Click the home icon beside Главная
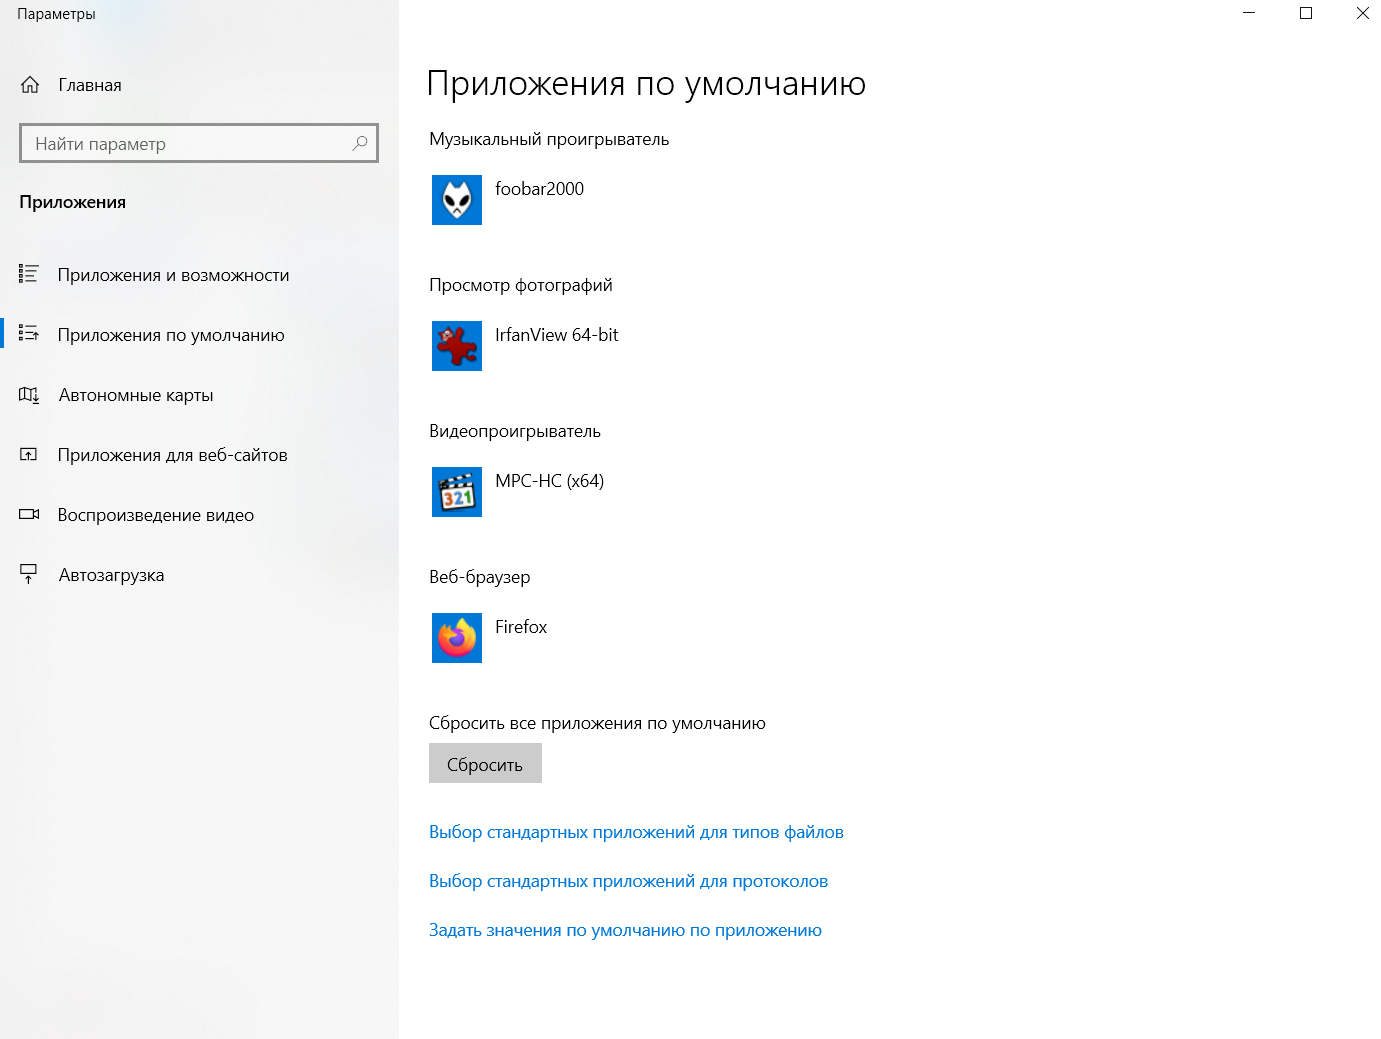This screenshot has height=1039, width=1381. [x=30, y=85]
